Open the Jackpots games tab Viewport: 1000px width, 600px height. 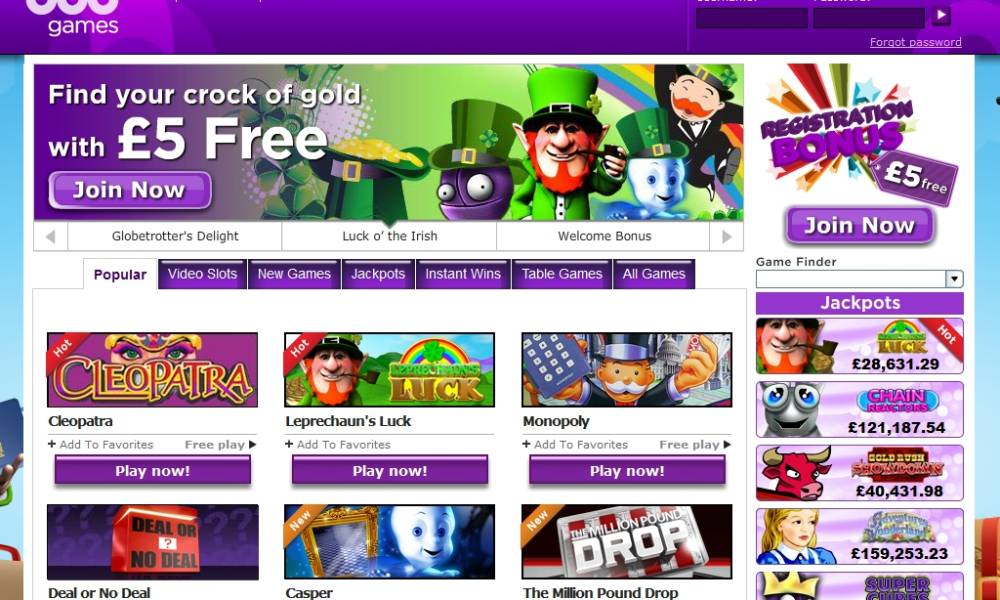[x=378, y=274]
